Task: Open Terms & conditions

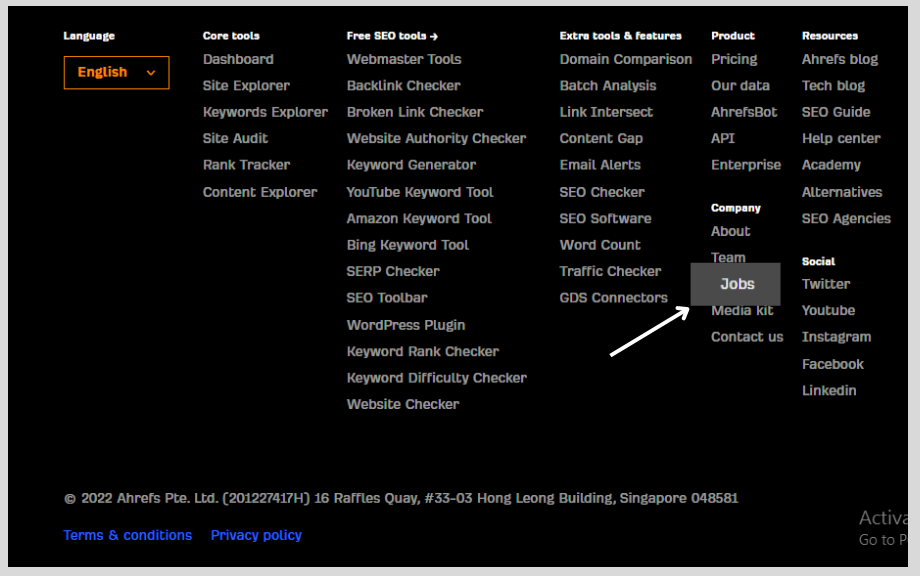Action: [127, 536]
